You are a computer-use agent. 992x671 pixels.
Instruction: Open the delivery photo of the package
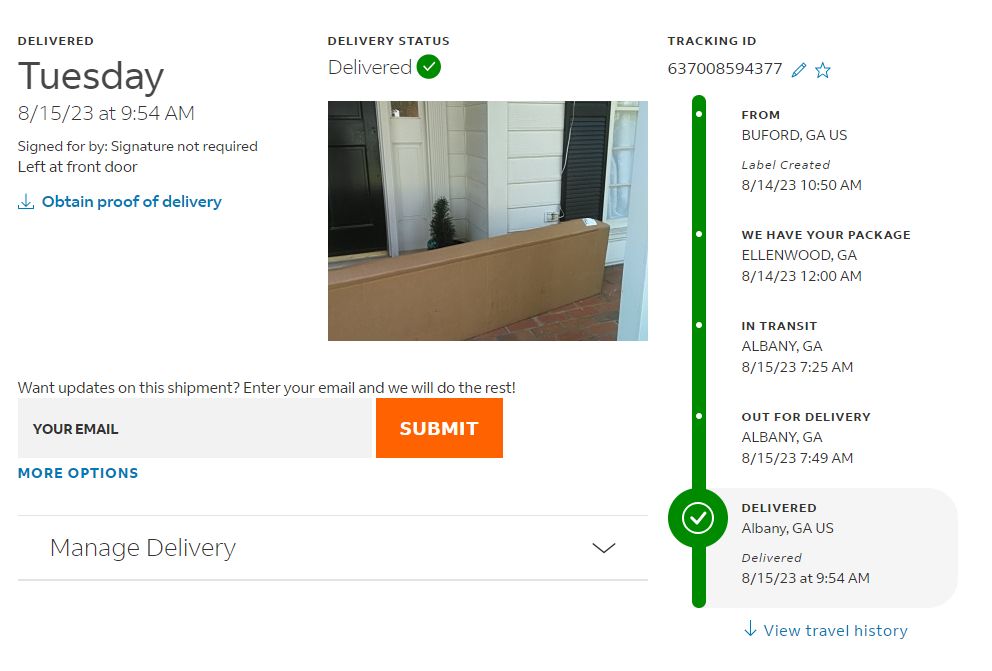(488, 221)
